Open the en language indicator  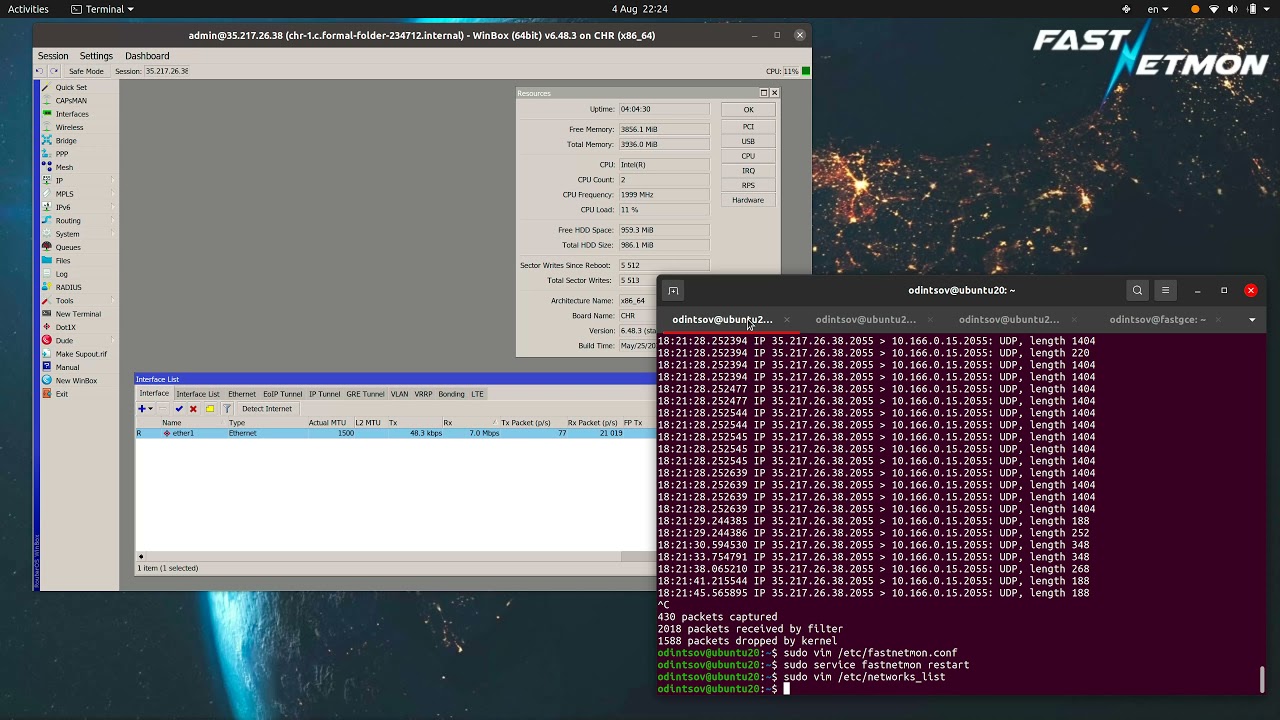click(1156, 9)
